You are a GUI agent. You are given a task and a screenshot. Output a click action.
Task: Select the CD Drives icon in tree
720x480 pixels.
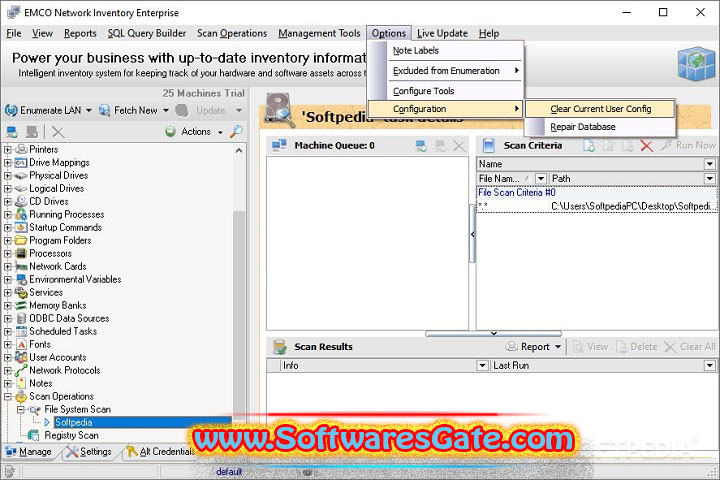(21, 201)
